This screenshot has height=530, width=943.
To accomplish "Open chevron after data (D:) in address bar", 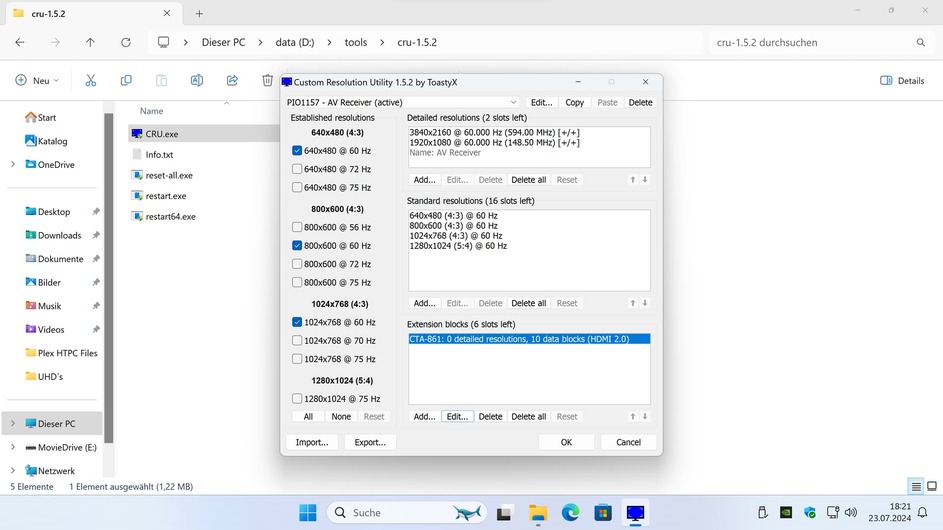I will [x=330, y=43].
